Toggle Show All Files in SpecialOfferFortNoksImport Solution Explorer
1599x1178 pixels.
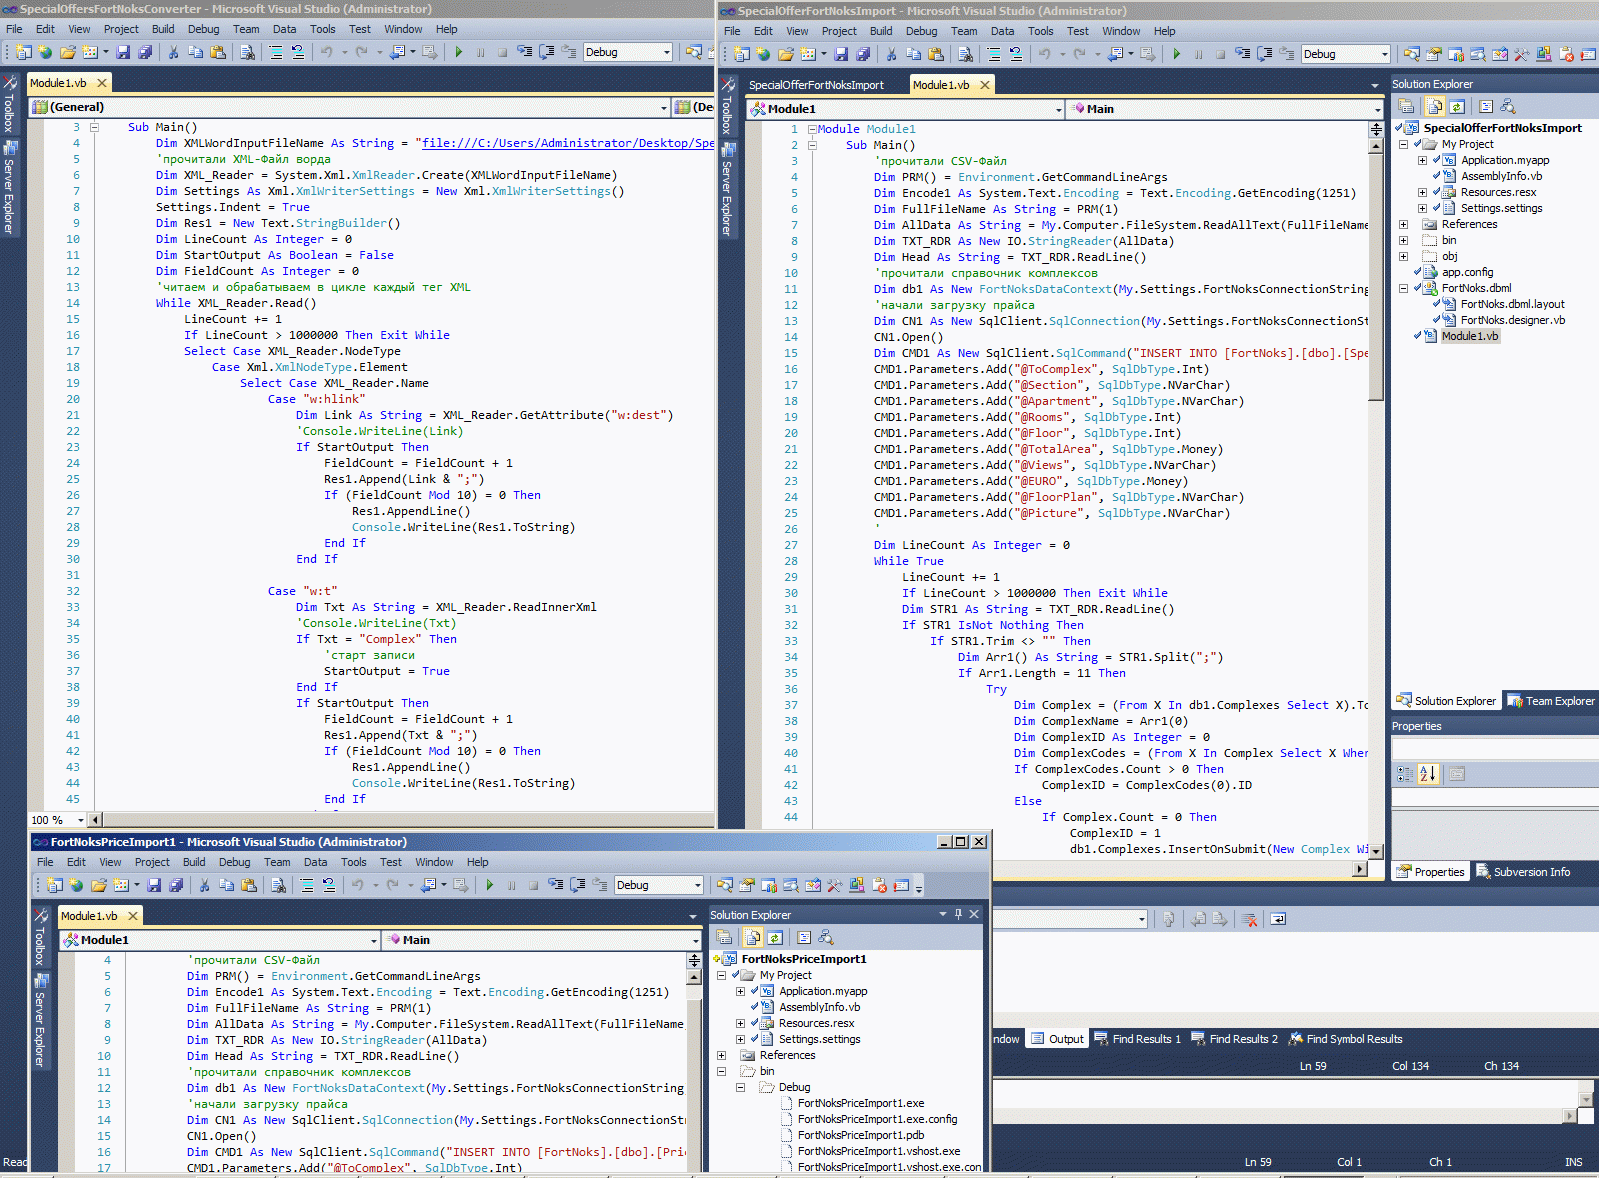coord(1435,106)
